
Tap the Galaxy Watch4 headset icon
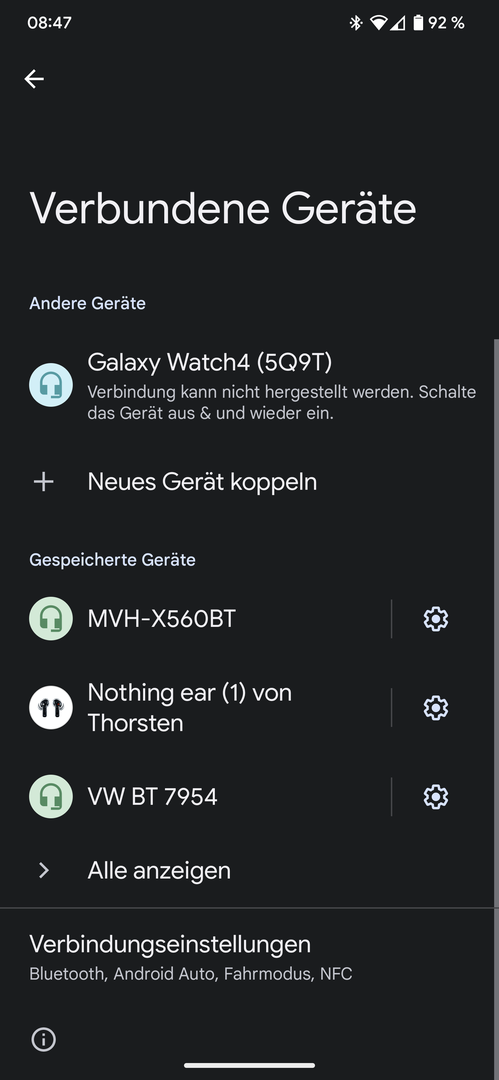tap(51, 385)
